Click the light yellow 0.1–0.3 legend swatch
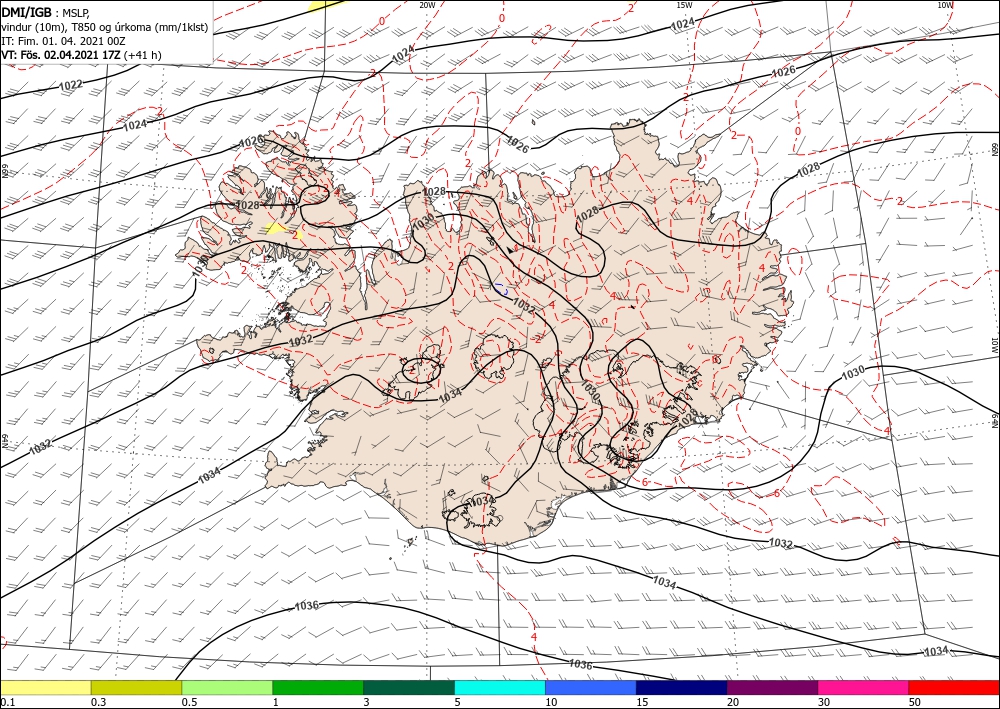This screenshot has height=709, width=1000. (45, 687)
